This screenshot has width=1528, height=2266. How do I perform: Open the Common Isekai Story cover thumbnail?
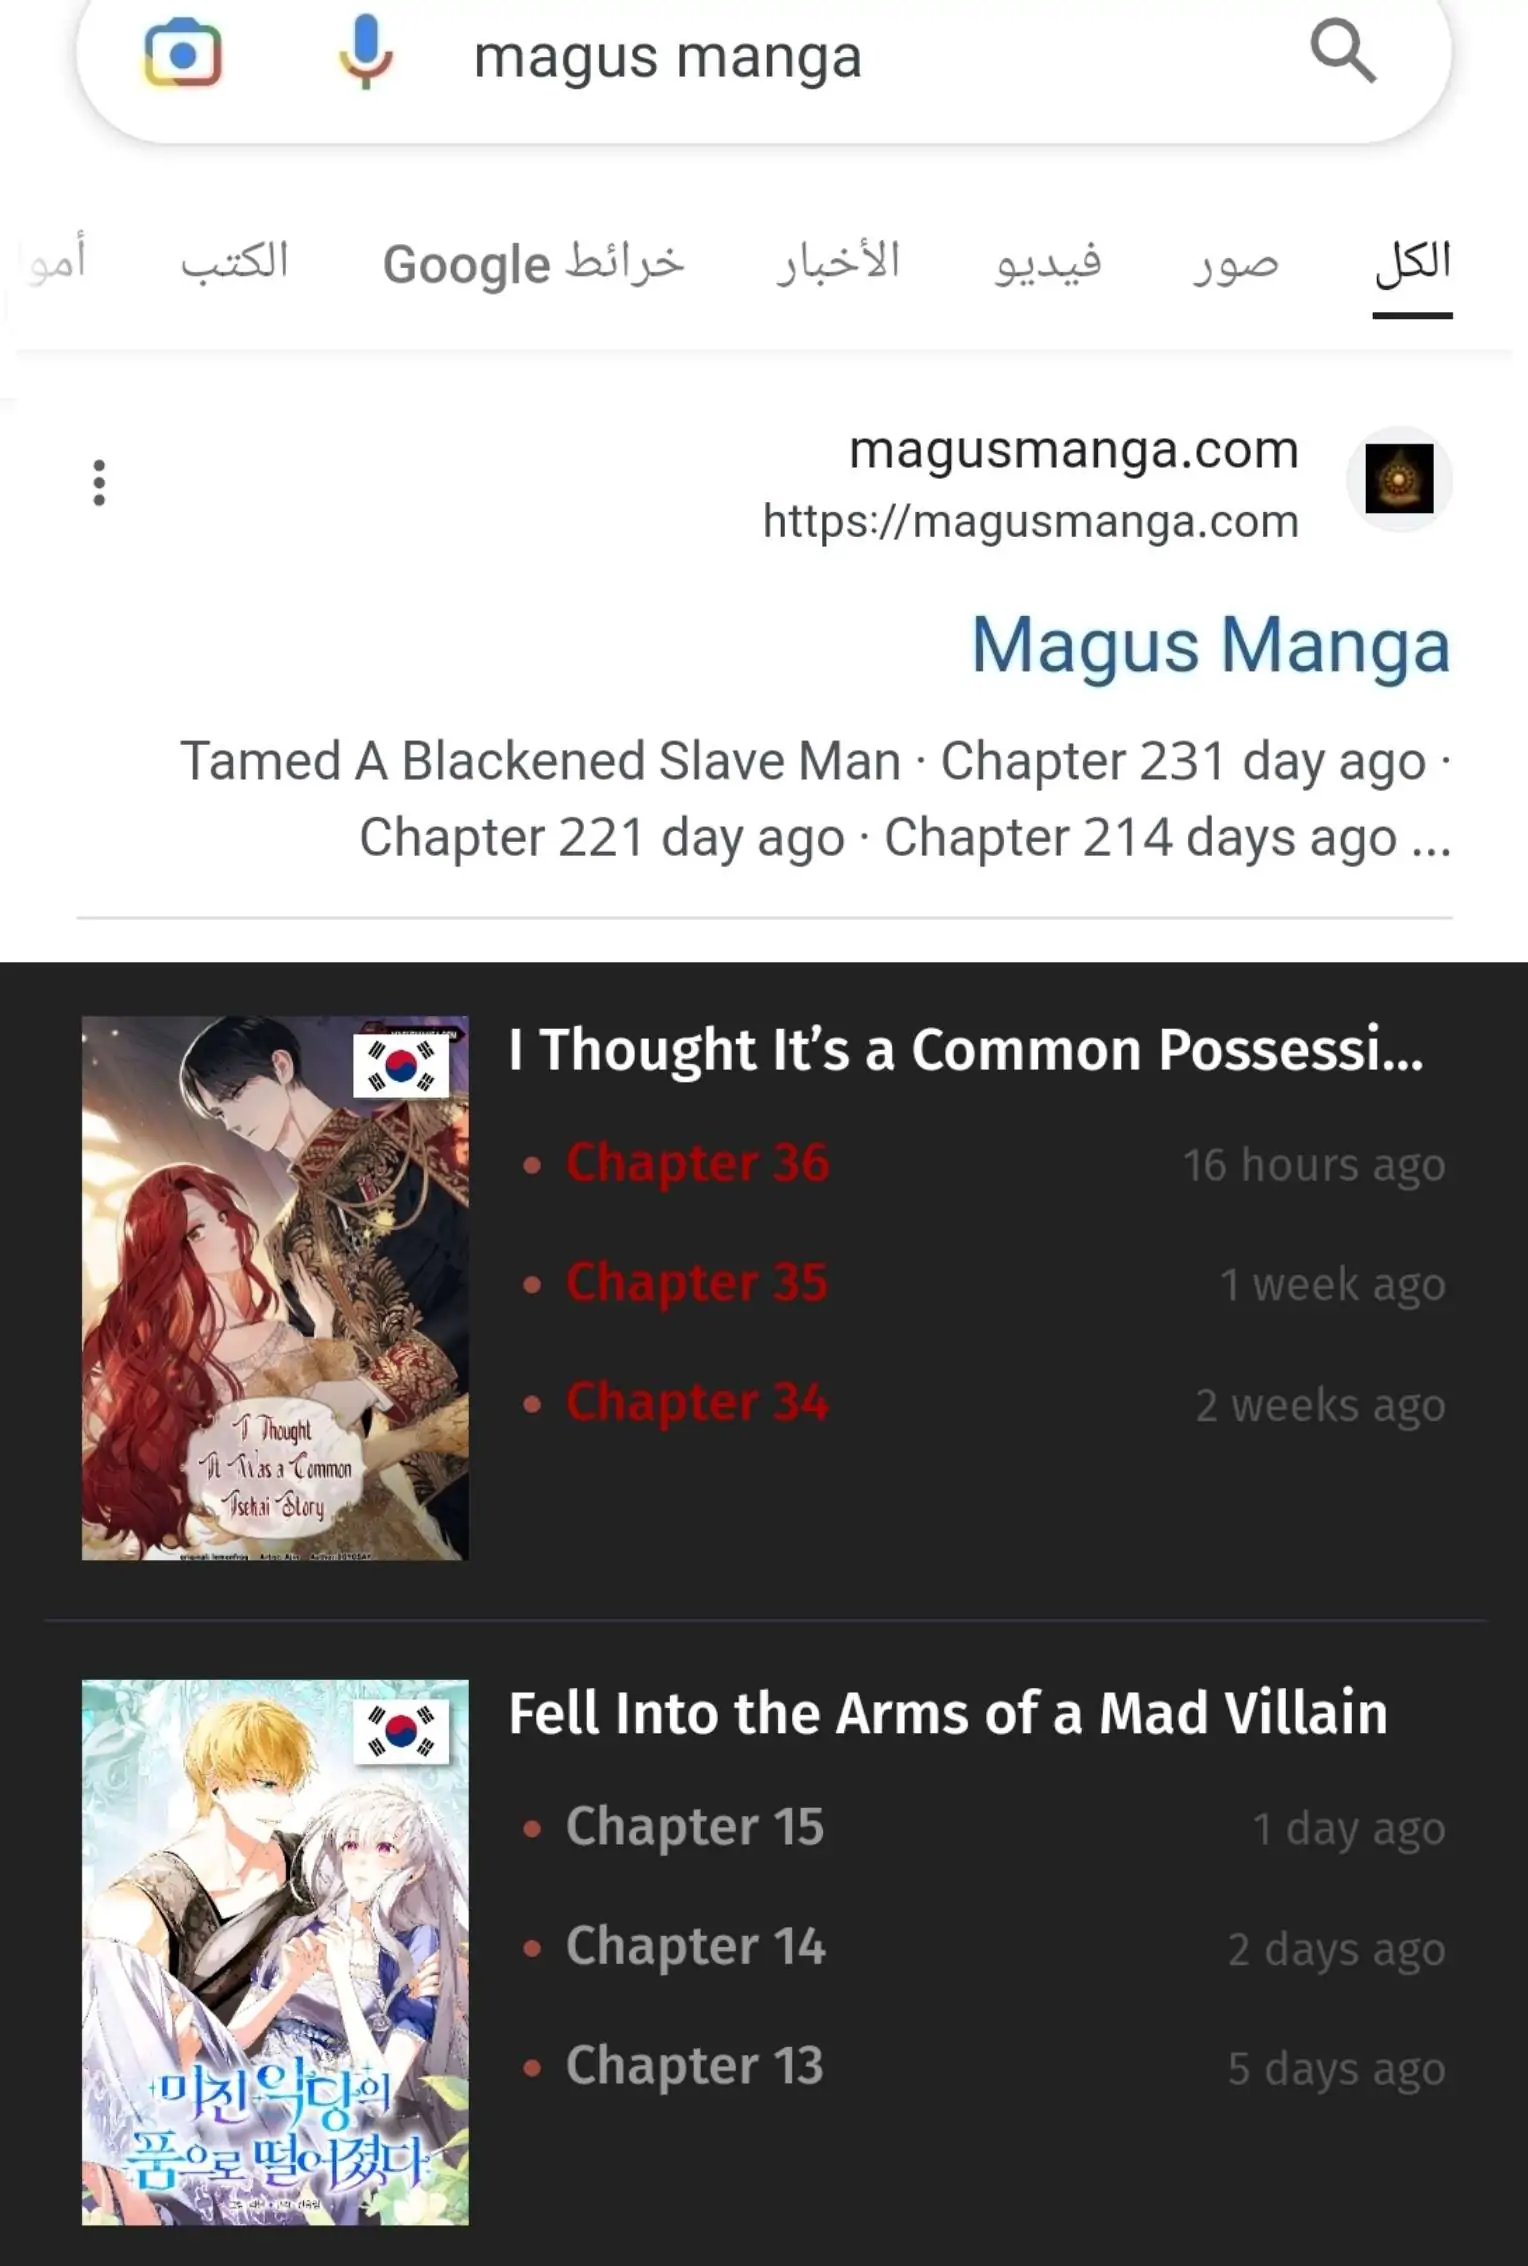point(275,1288)
